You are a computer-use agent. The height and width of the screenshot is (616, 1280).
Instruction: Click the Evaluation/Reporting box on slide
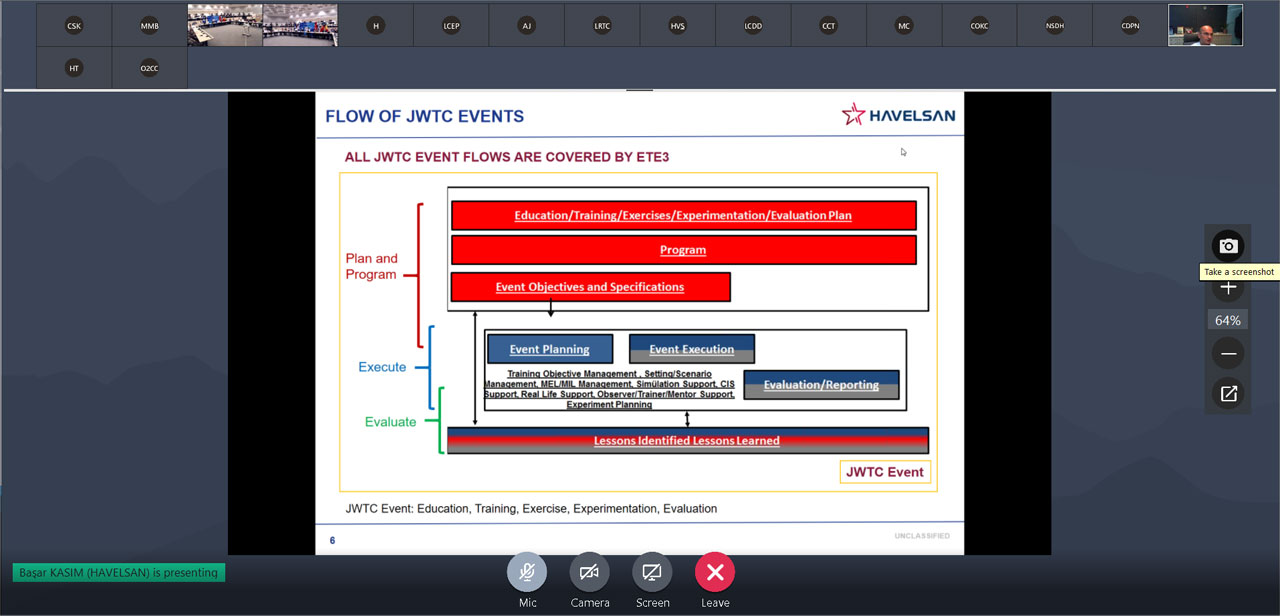coord(821,385)
